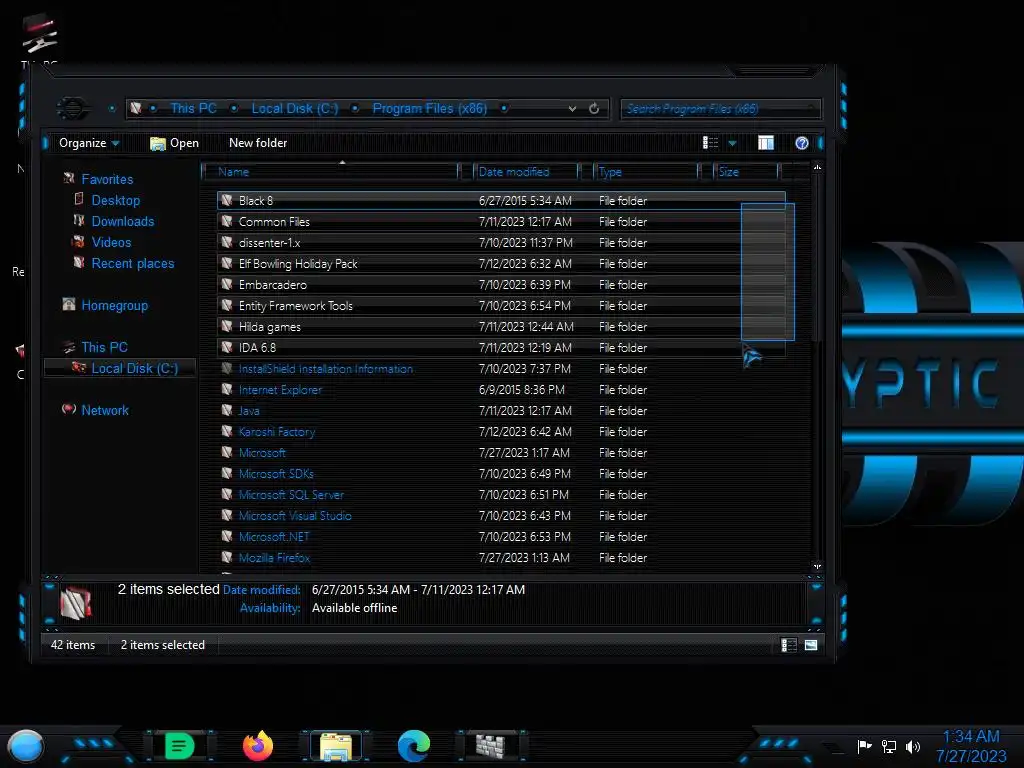Click the Open button in toolbar
Viewport: 1024px width, 768px height.
click(174, 143)
